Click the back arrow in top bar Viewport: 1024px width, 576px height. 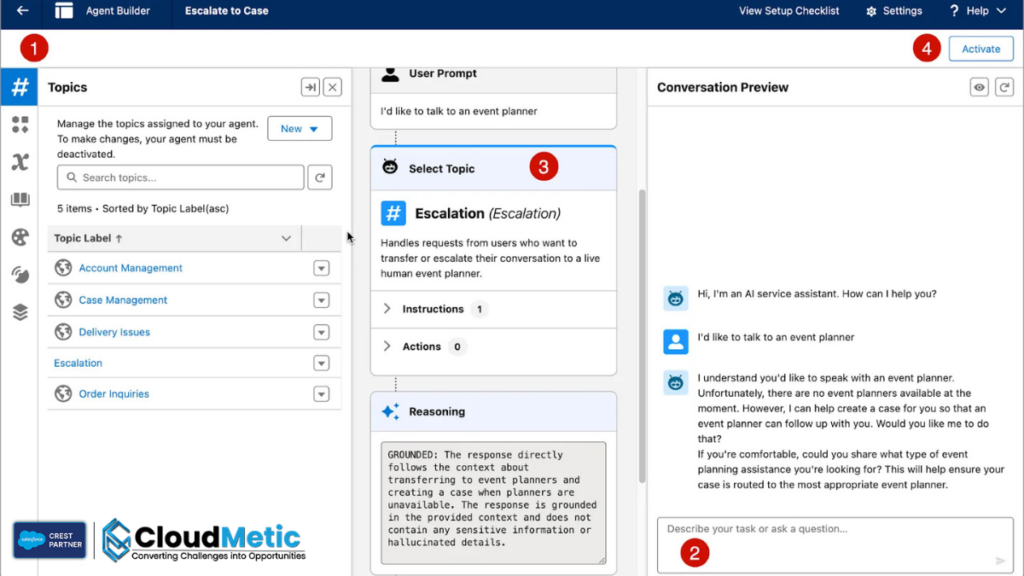click(22, 11)
